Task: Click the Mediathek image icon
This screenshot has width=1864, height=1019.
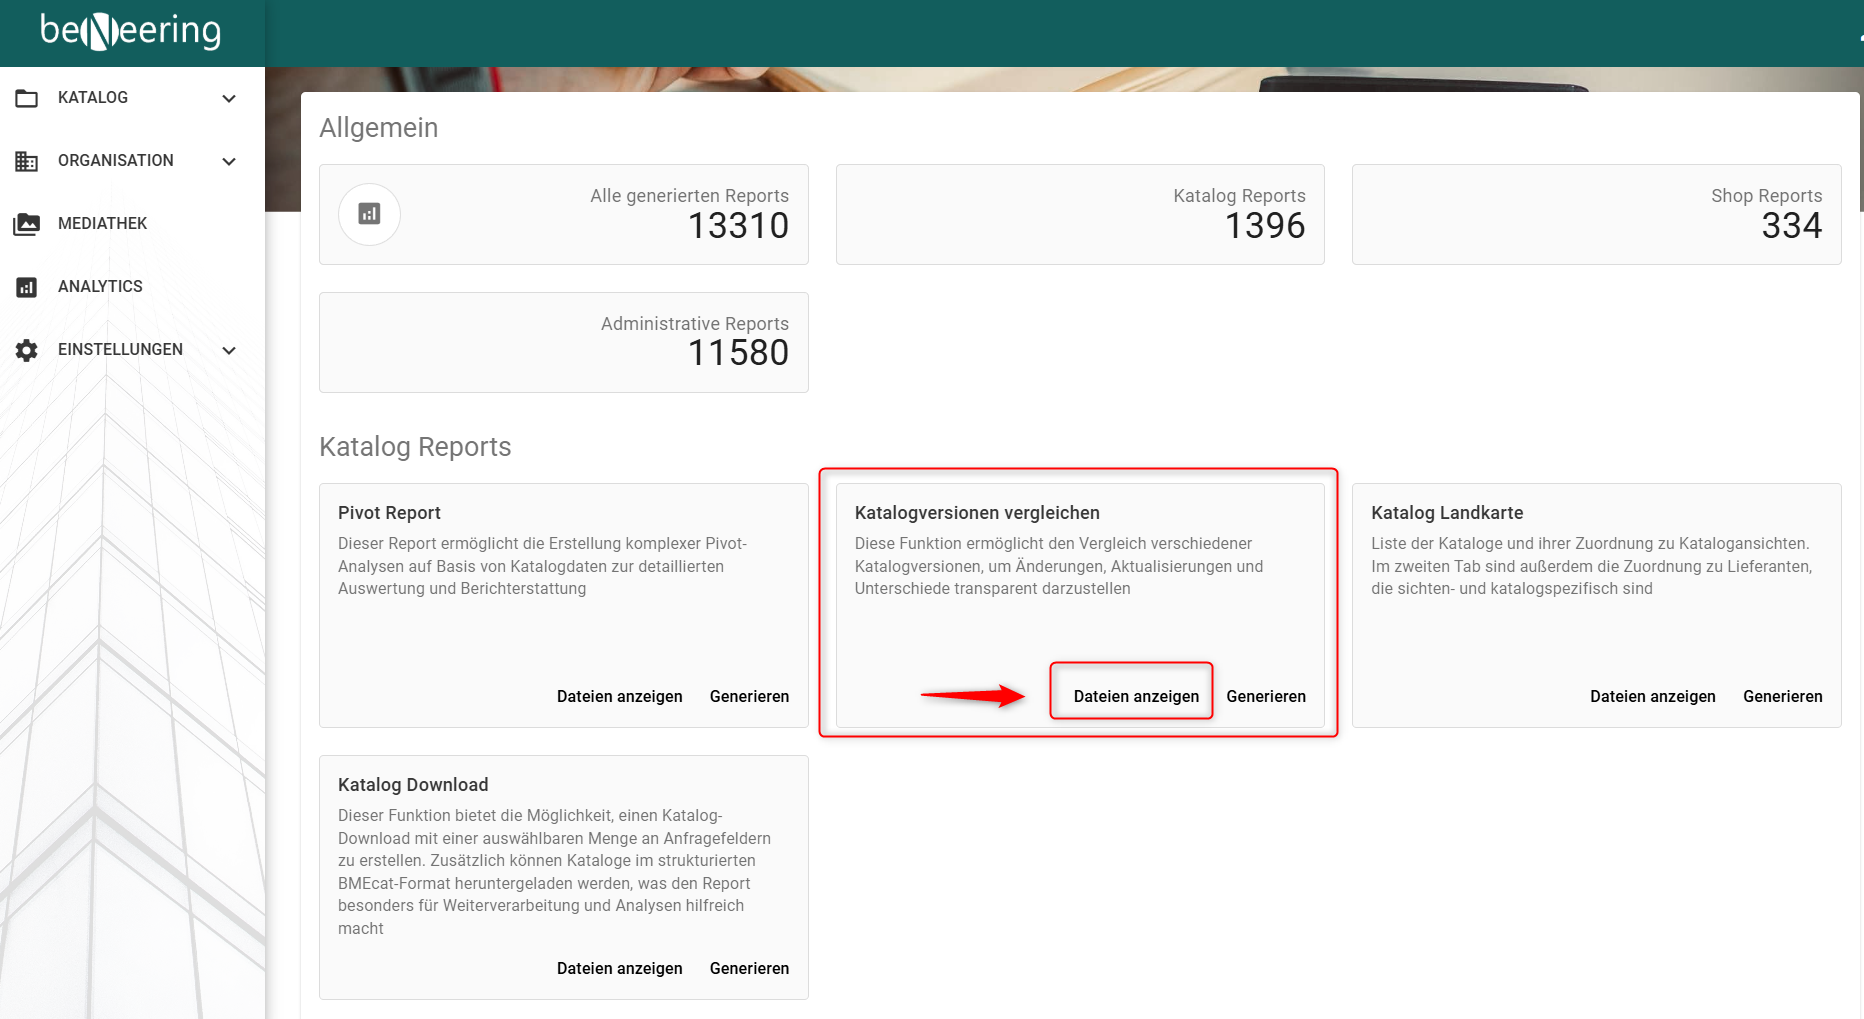Action: pyautogui.click(x=27, y=224)
